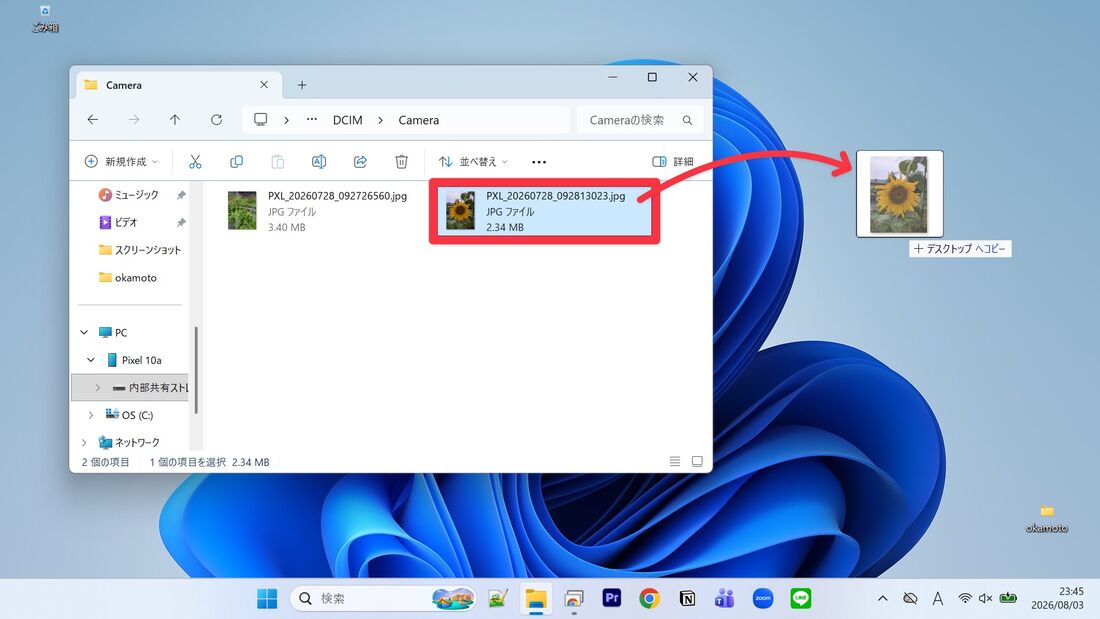Expand the ネットワーク tree node
Viewport: 1100px width, 619px height.
click(x=84, y=442)
